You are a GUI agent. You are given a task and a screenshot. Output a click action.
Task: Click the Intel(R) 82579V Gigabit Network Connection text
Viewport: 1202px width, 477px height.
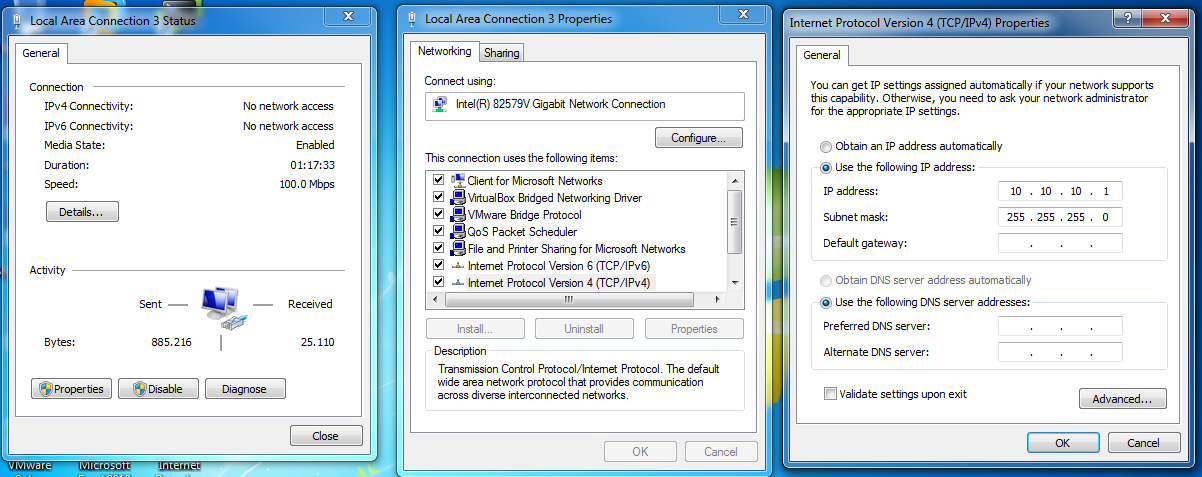tap(560, 104)
